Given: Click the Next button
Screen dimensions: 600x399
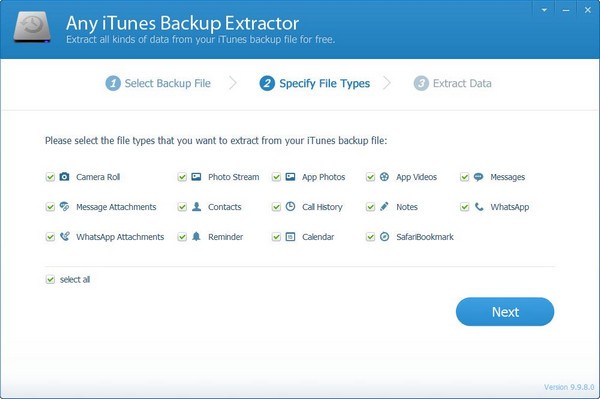Looking at the screenshot, I should pyautogui.click(x=505, y=312).
